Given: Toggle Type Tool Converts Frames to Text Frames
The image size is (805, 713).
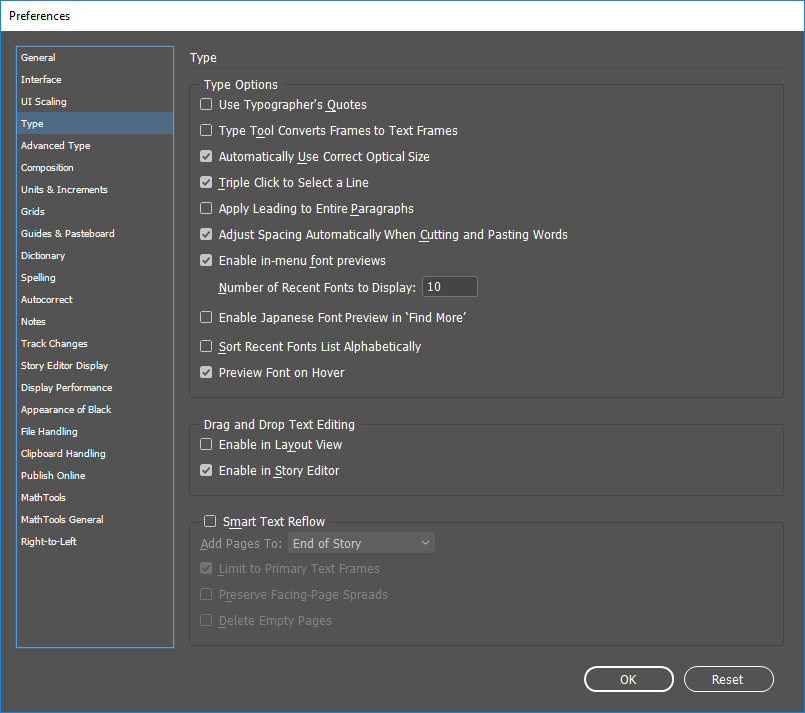Looking at the screenshot, I should coord(206,131).
